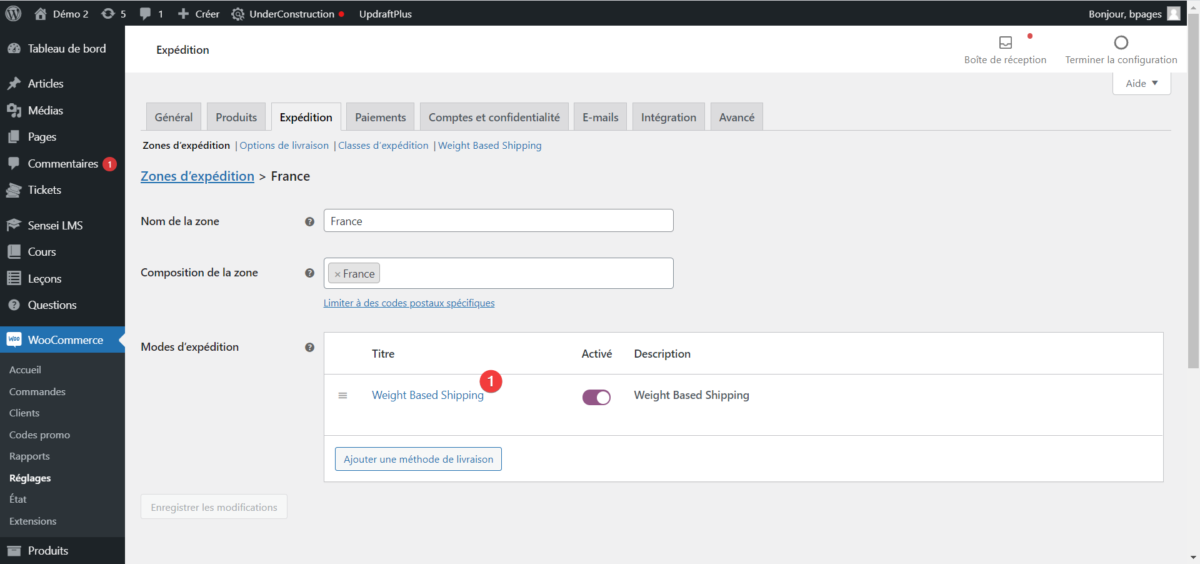Click the WordPress logo icon

(14, 14)
